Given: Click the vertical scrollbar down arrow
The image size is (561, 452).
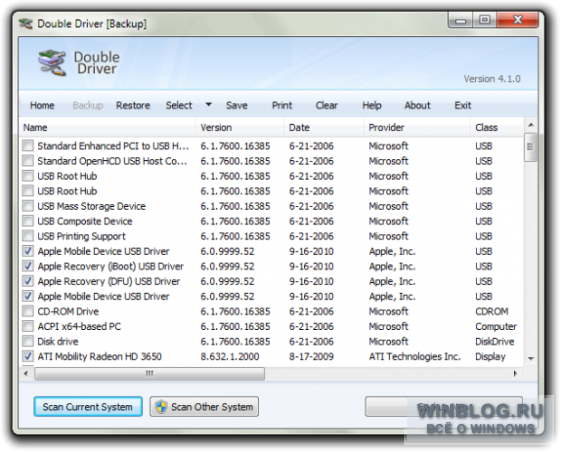Looking at the screenshot, I should (x=531, y=358).
